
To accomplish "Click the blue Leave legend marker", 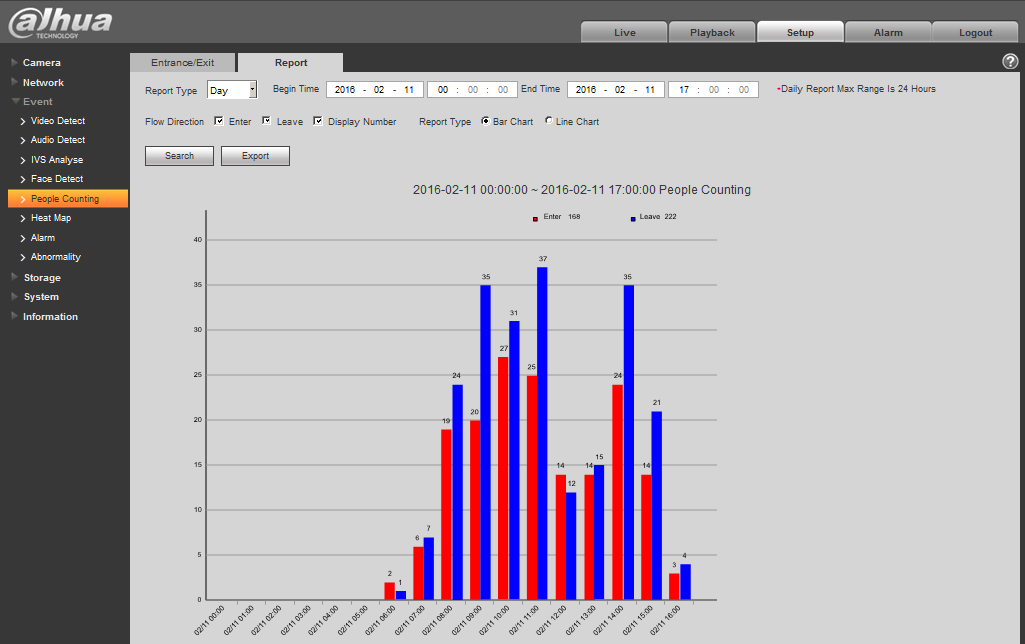I will 633,217.
